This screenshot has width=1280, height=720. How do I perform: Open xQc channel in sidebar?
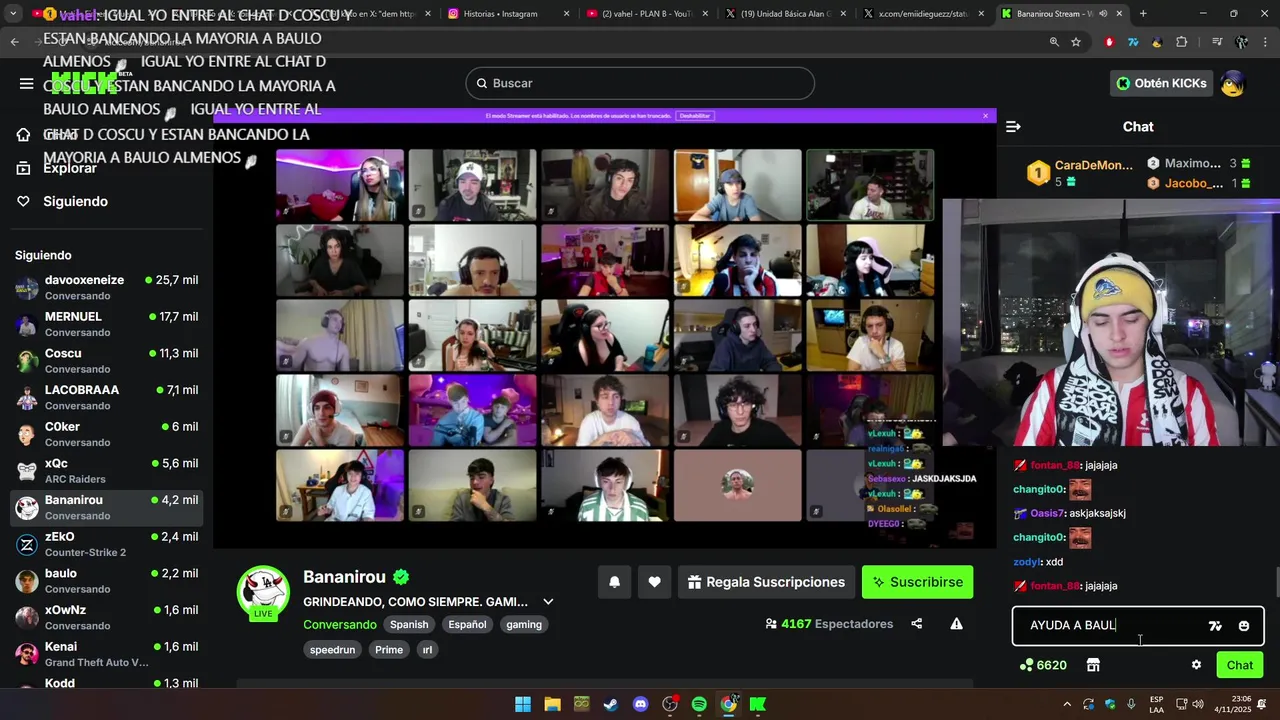pyautogui.click(x=108, y=471)
